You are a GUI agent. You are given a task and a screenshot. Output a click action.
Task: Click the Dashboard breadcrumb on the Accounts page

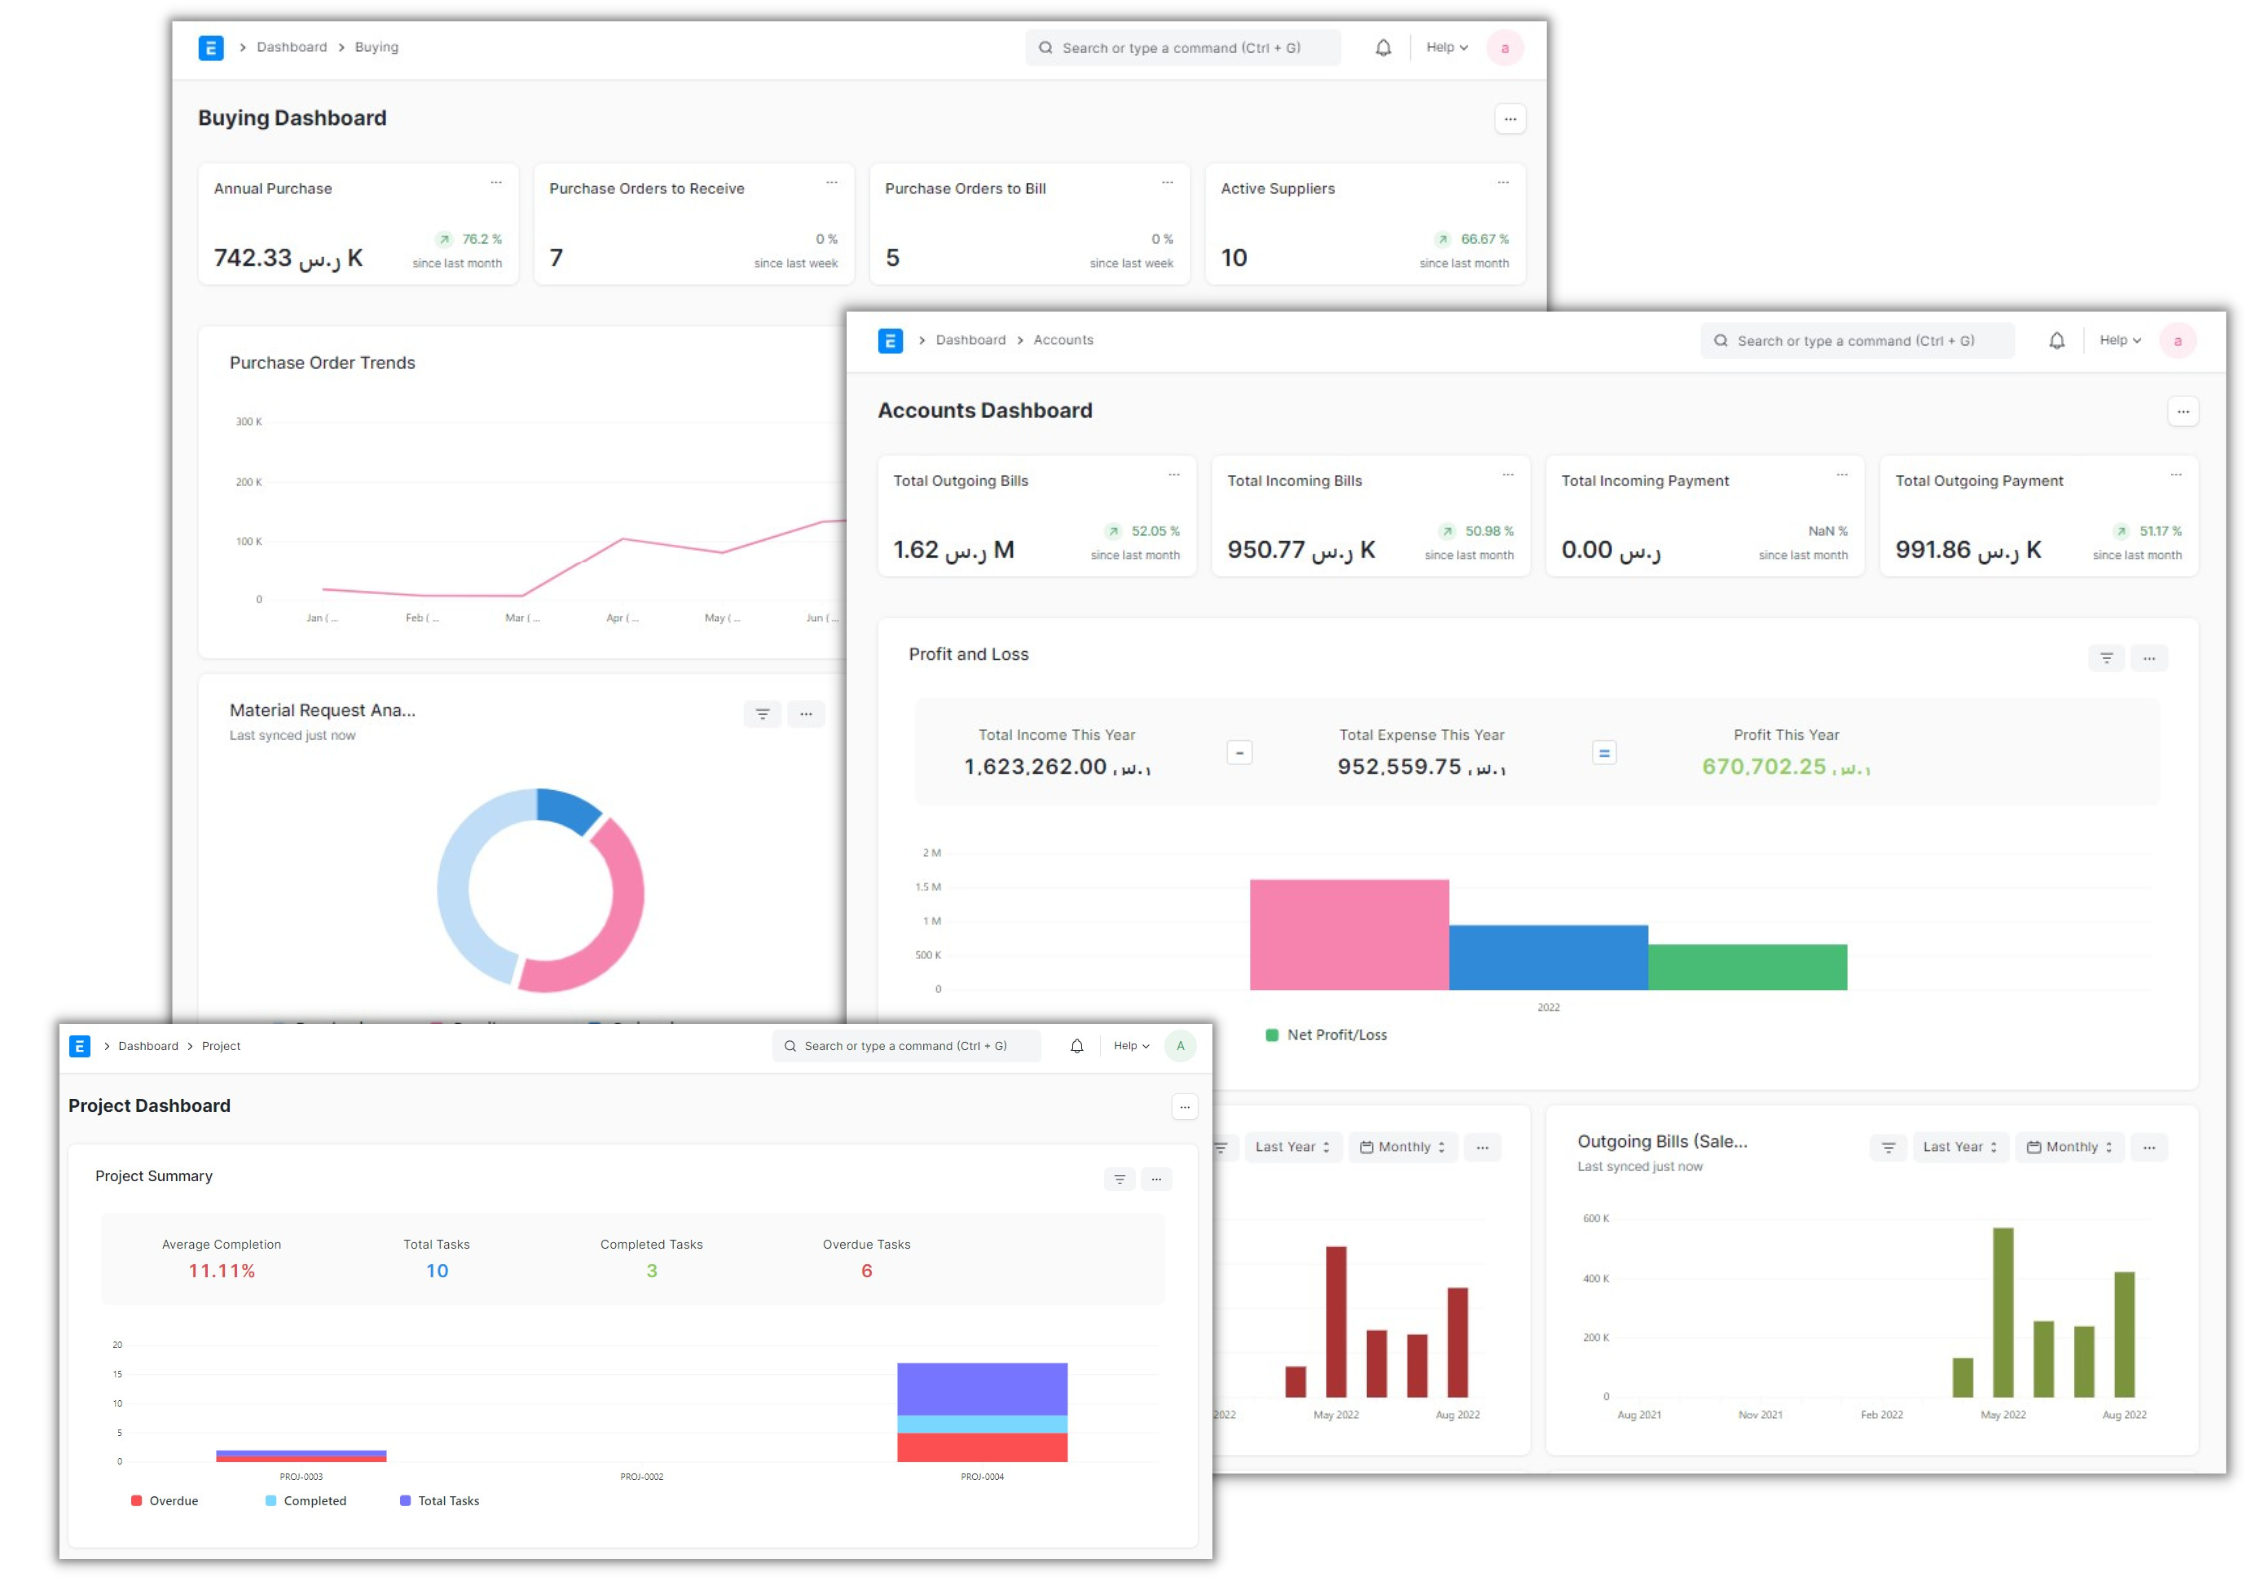[969, 340]
